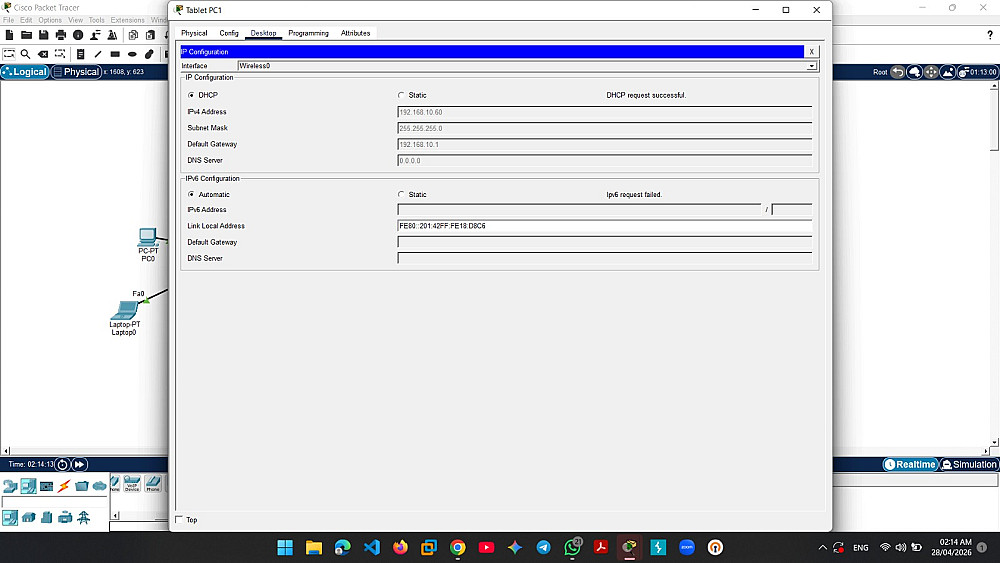
Task: Open the Options menu in Packet Tracer
Action: pyautogui.click(x=50, y=20)
